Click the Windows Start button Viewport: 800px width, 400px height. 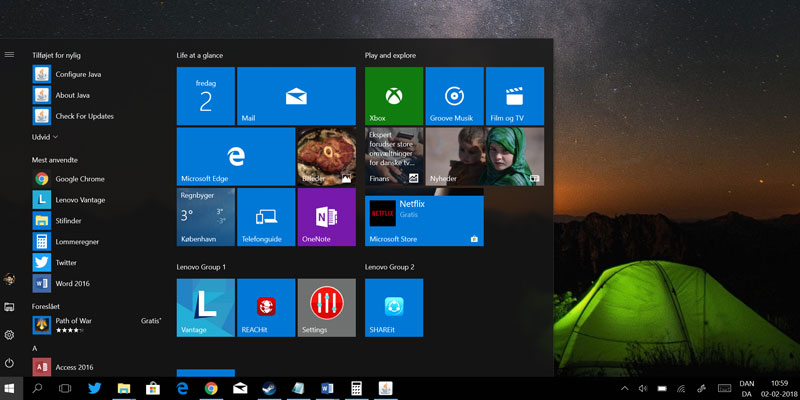[9, 389]
